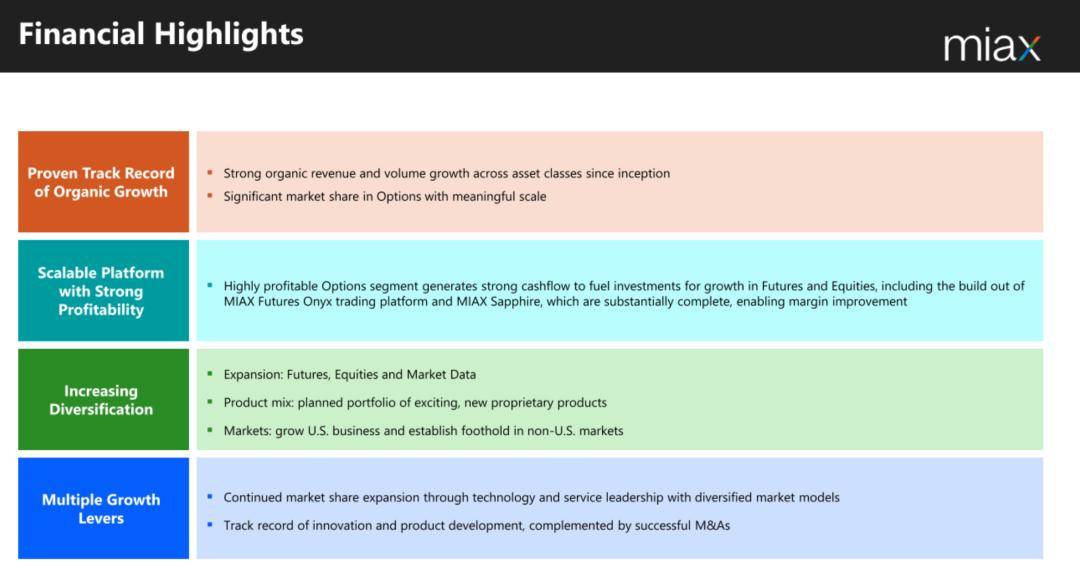Screen dimensions: 1080x587
Task: Click the orange Proven Track Record box
Action: (x=103, y=182)
